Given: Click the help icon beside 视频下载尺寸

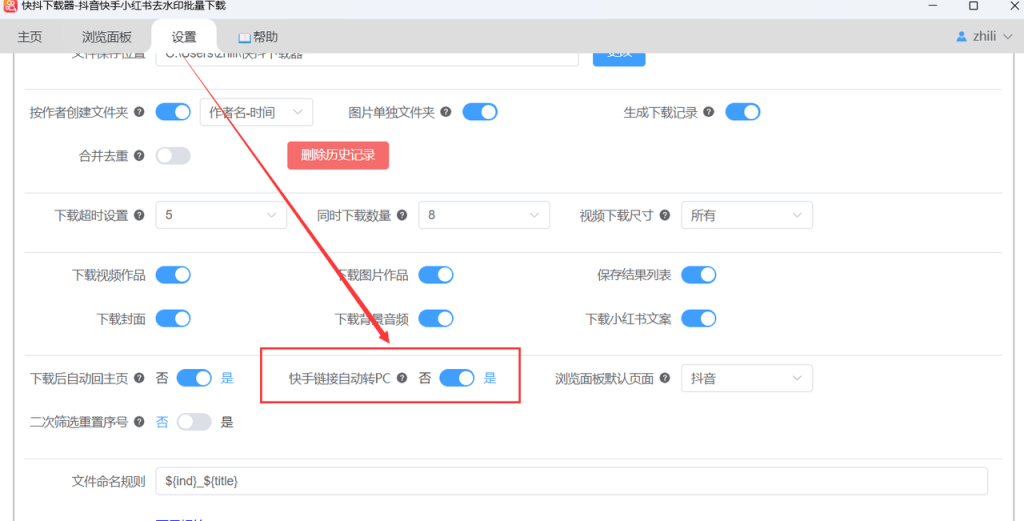Looking at the screenshot, I should point(665,215).
